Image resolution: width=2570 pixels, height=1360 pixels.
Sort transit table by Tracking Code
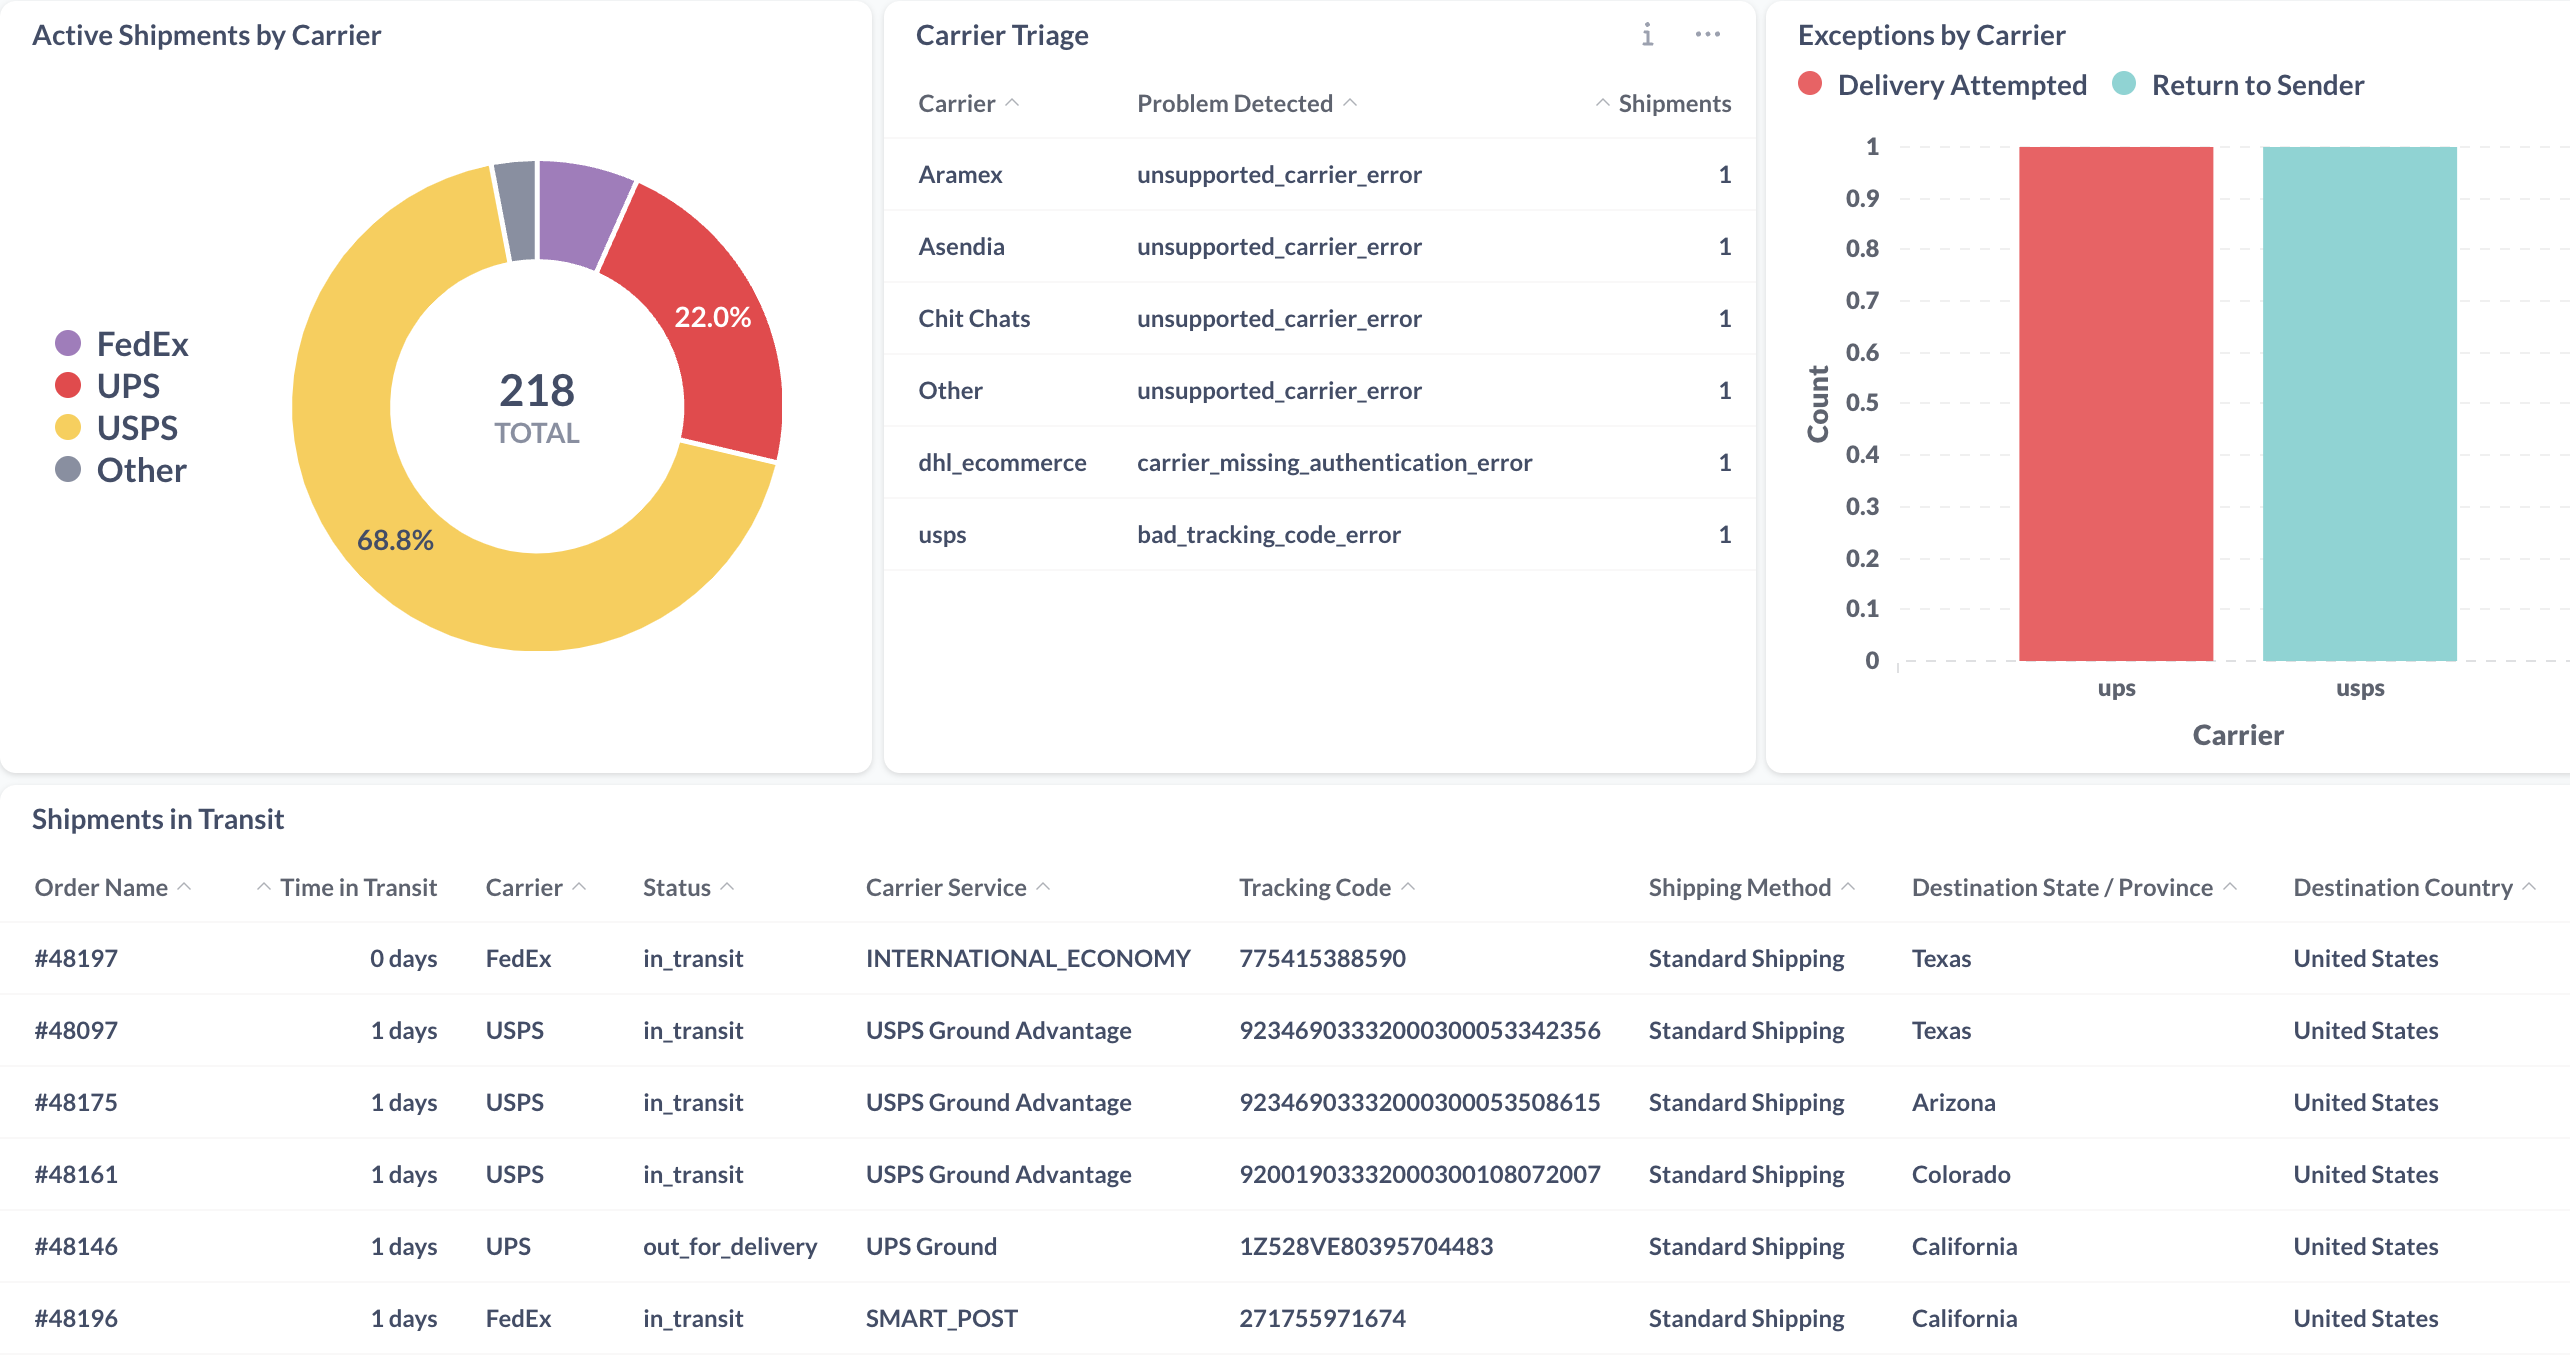pos(1314,887)
